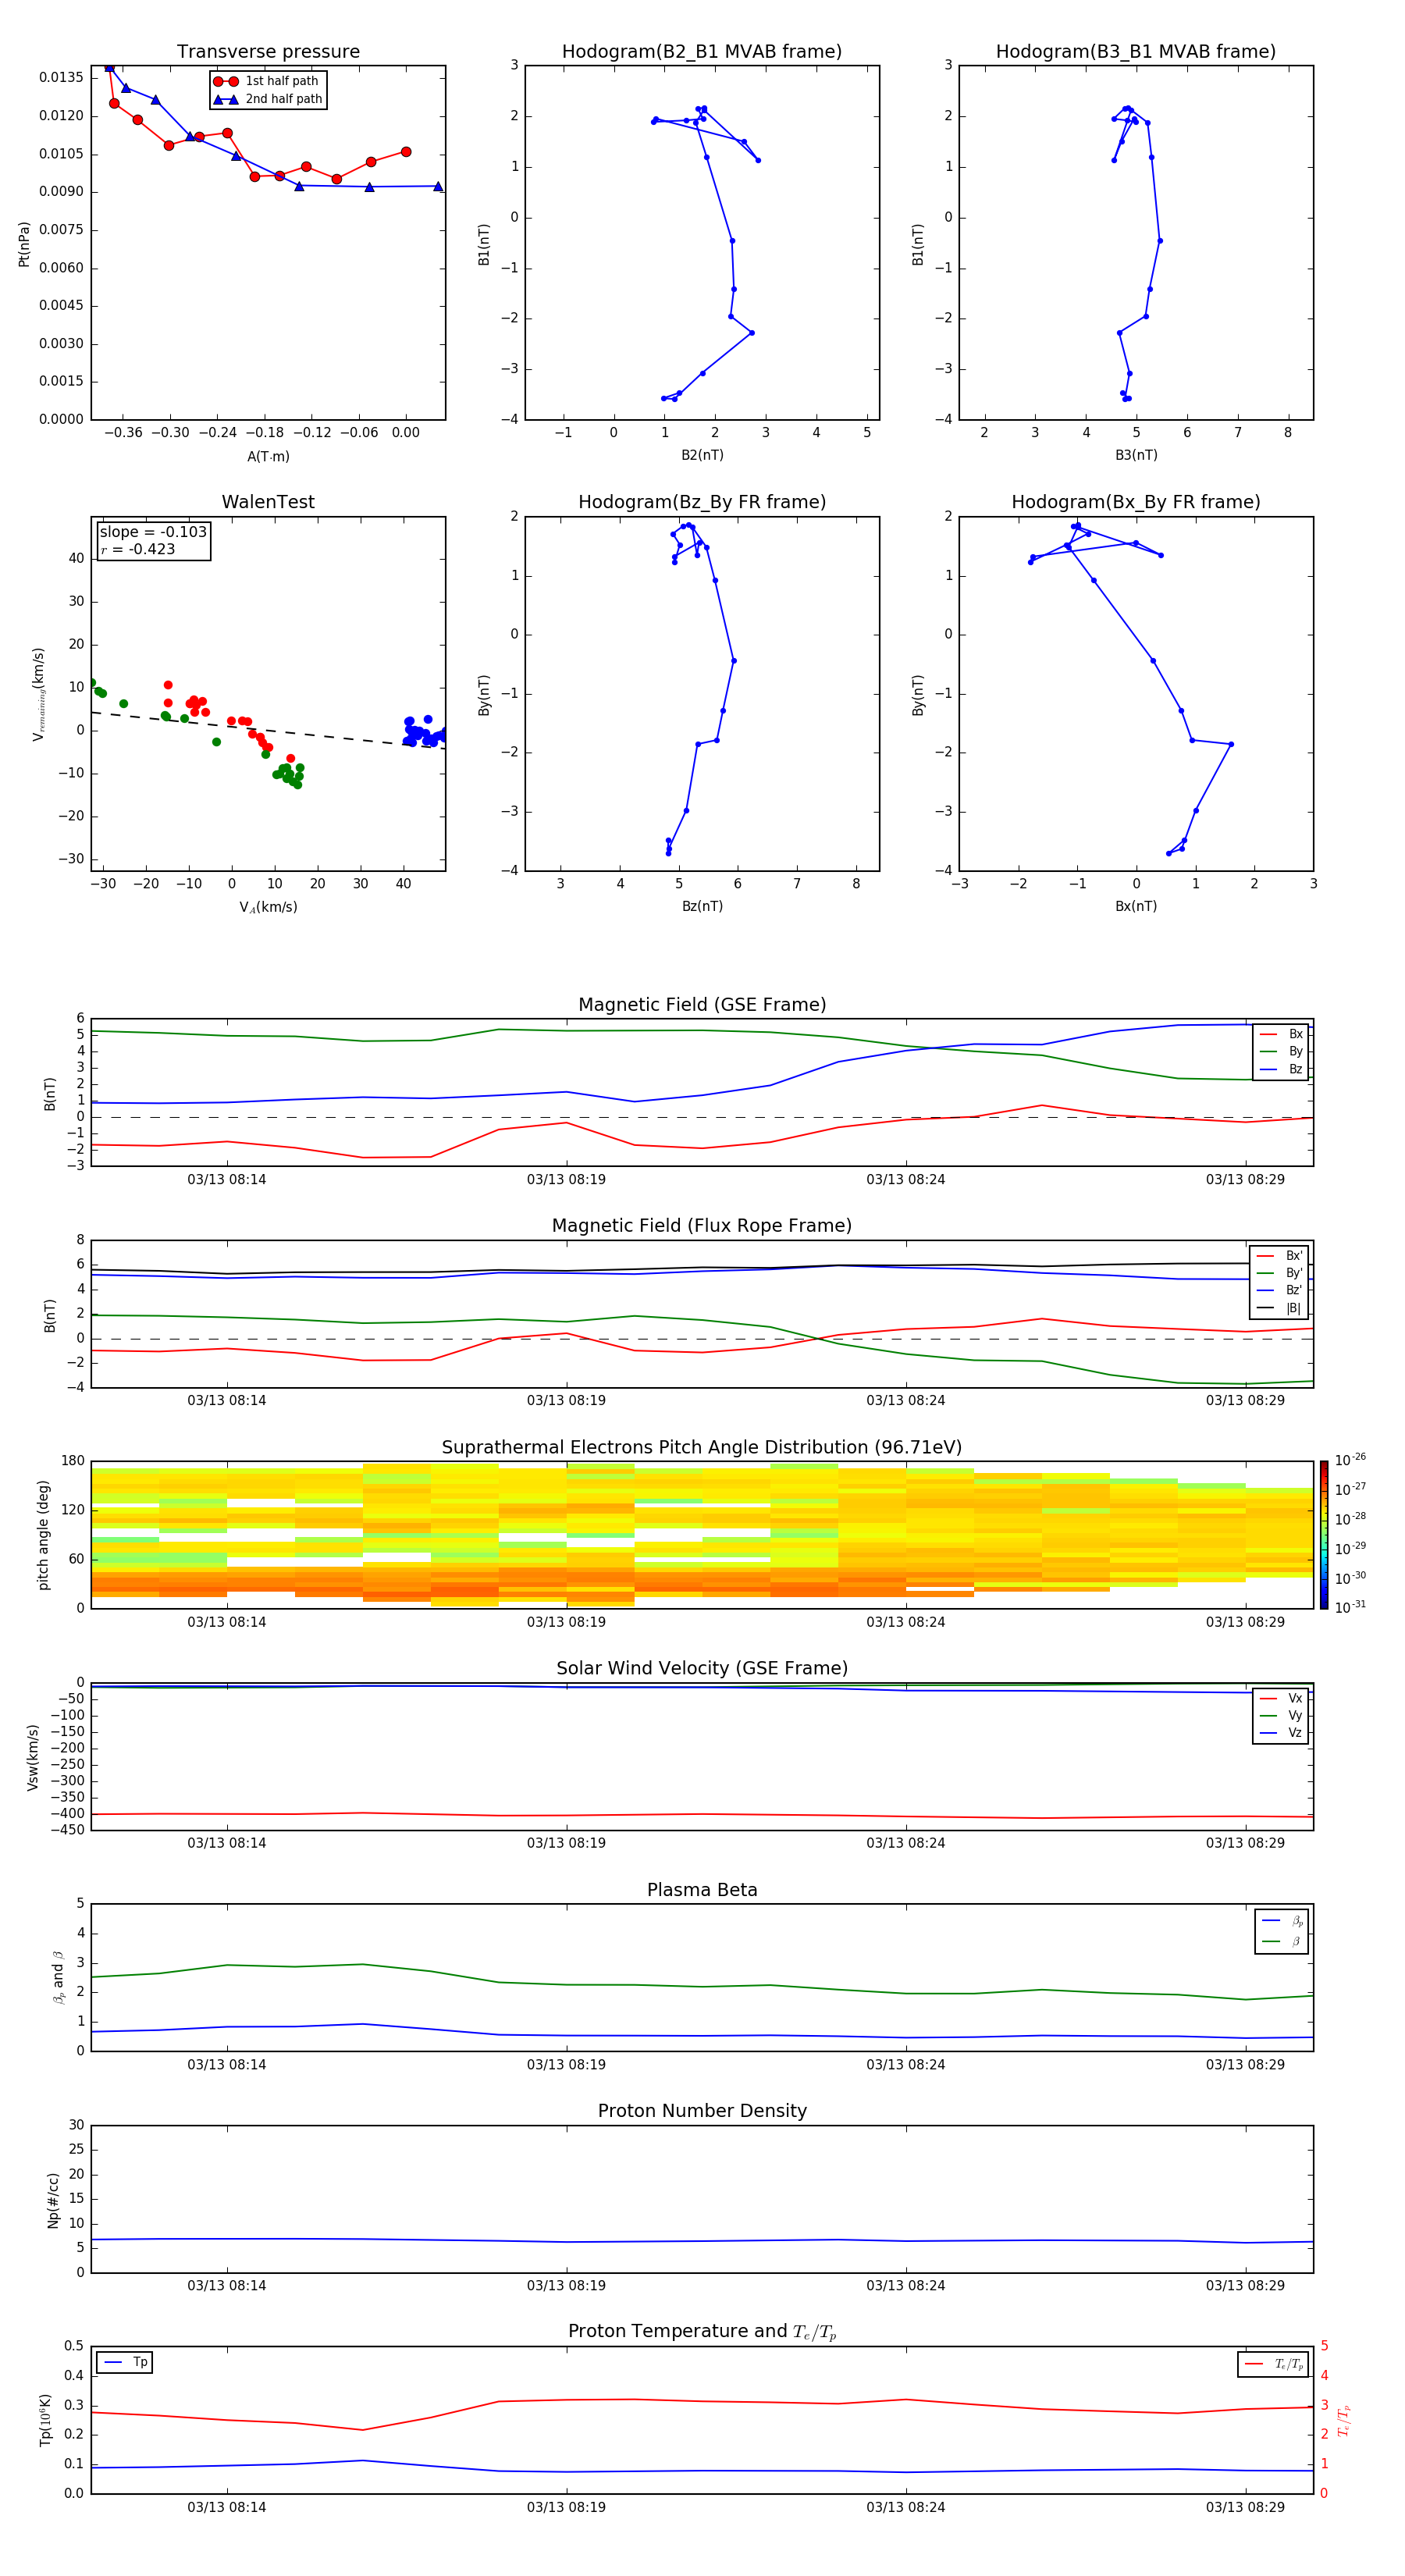Screen dimensions: 1405x2576
Task: Click the 'WalenTest' plot title
Action: tap(268, 502)
